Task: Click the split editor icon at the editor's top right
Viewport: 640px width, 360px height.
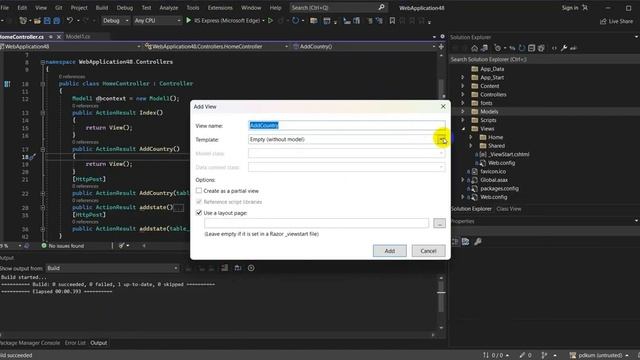Action: (441, 47)
